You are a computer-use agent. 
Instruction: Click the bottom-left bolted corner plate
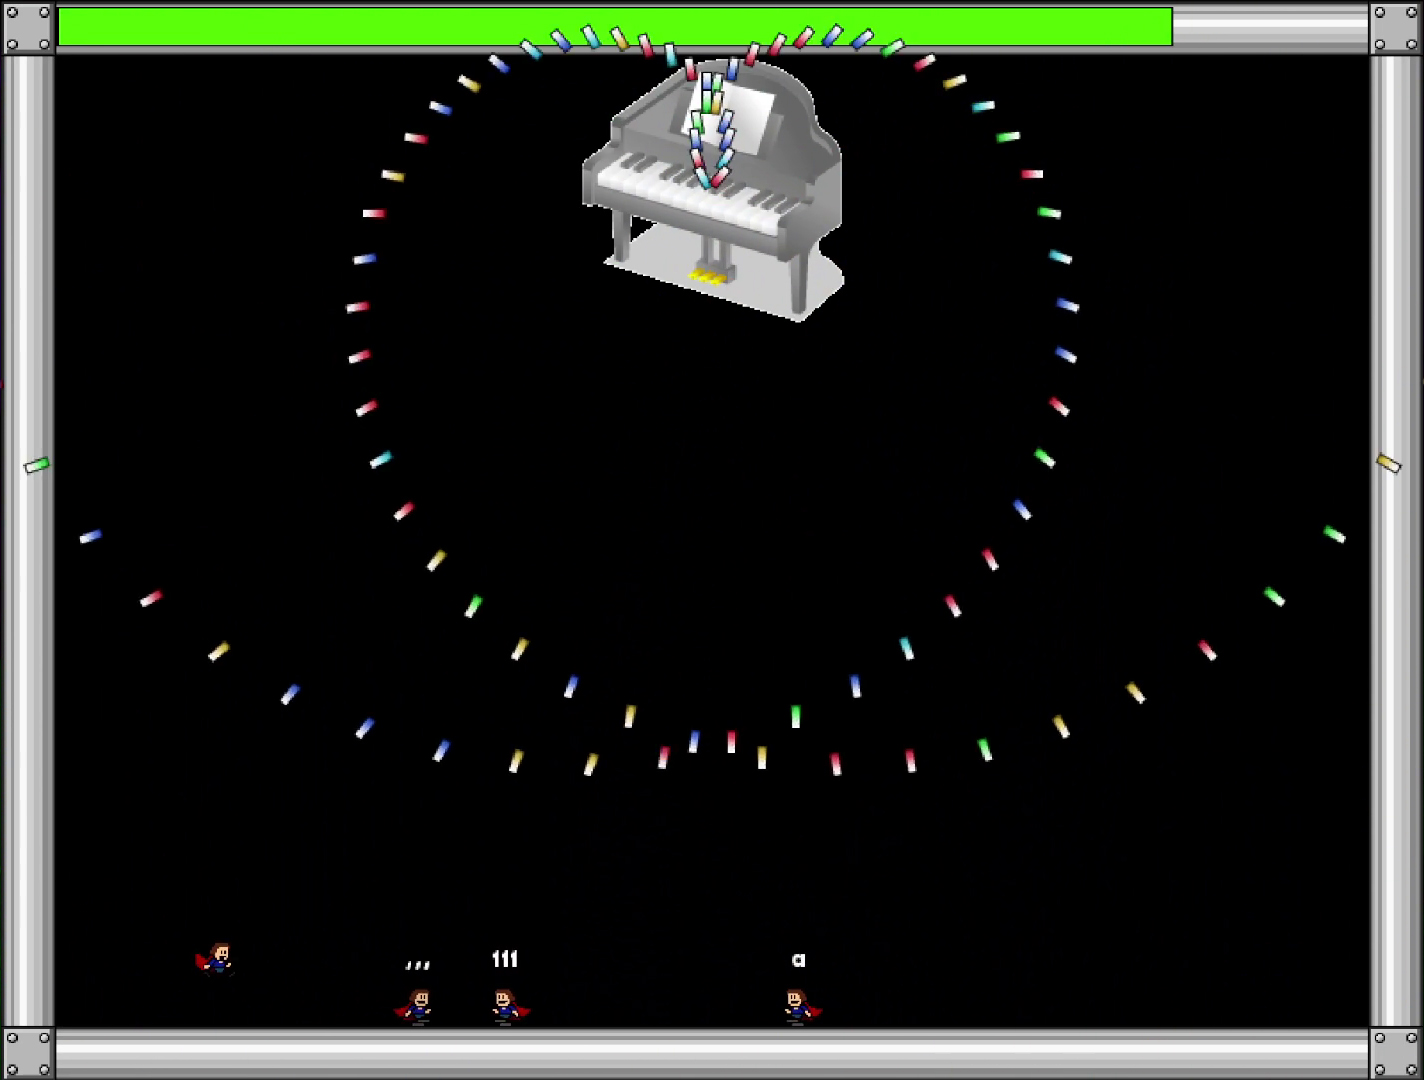27,1053
